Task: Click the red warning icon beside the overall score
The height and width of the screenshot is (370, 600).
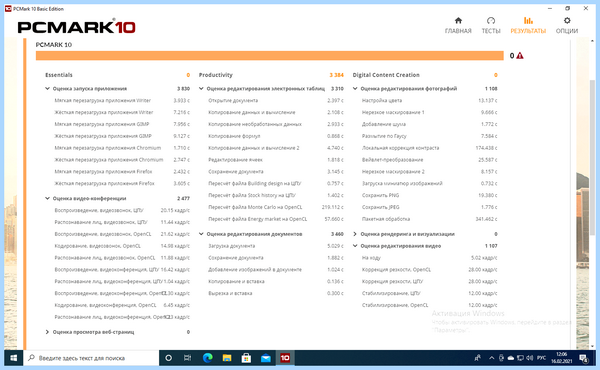Action: click(520, 56)
